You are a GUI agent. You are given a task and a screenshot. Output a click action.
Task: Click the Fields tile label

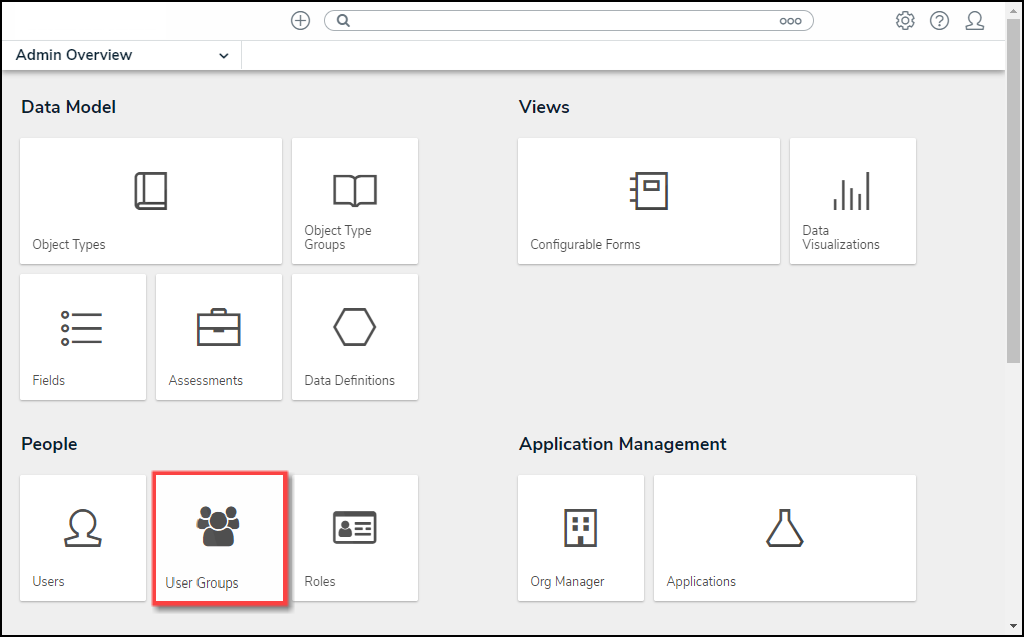click(49, 380)
